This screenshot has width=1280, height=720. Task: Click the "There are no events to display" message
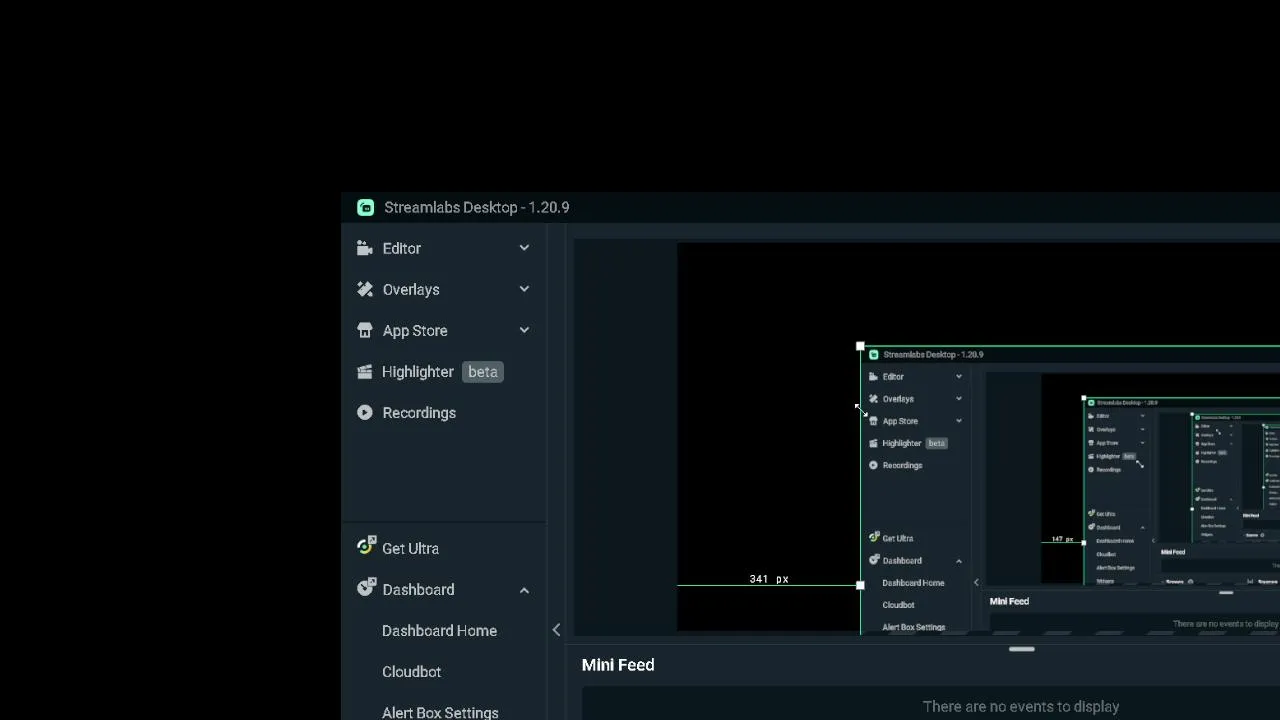(1021, 707)
